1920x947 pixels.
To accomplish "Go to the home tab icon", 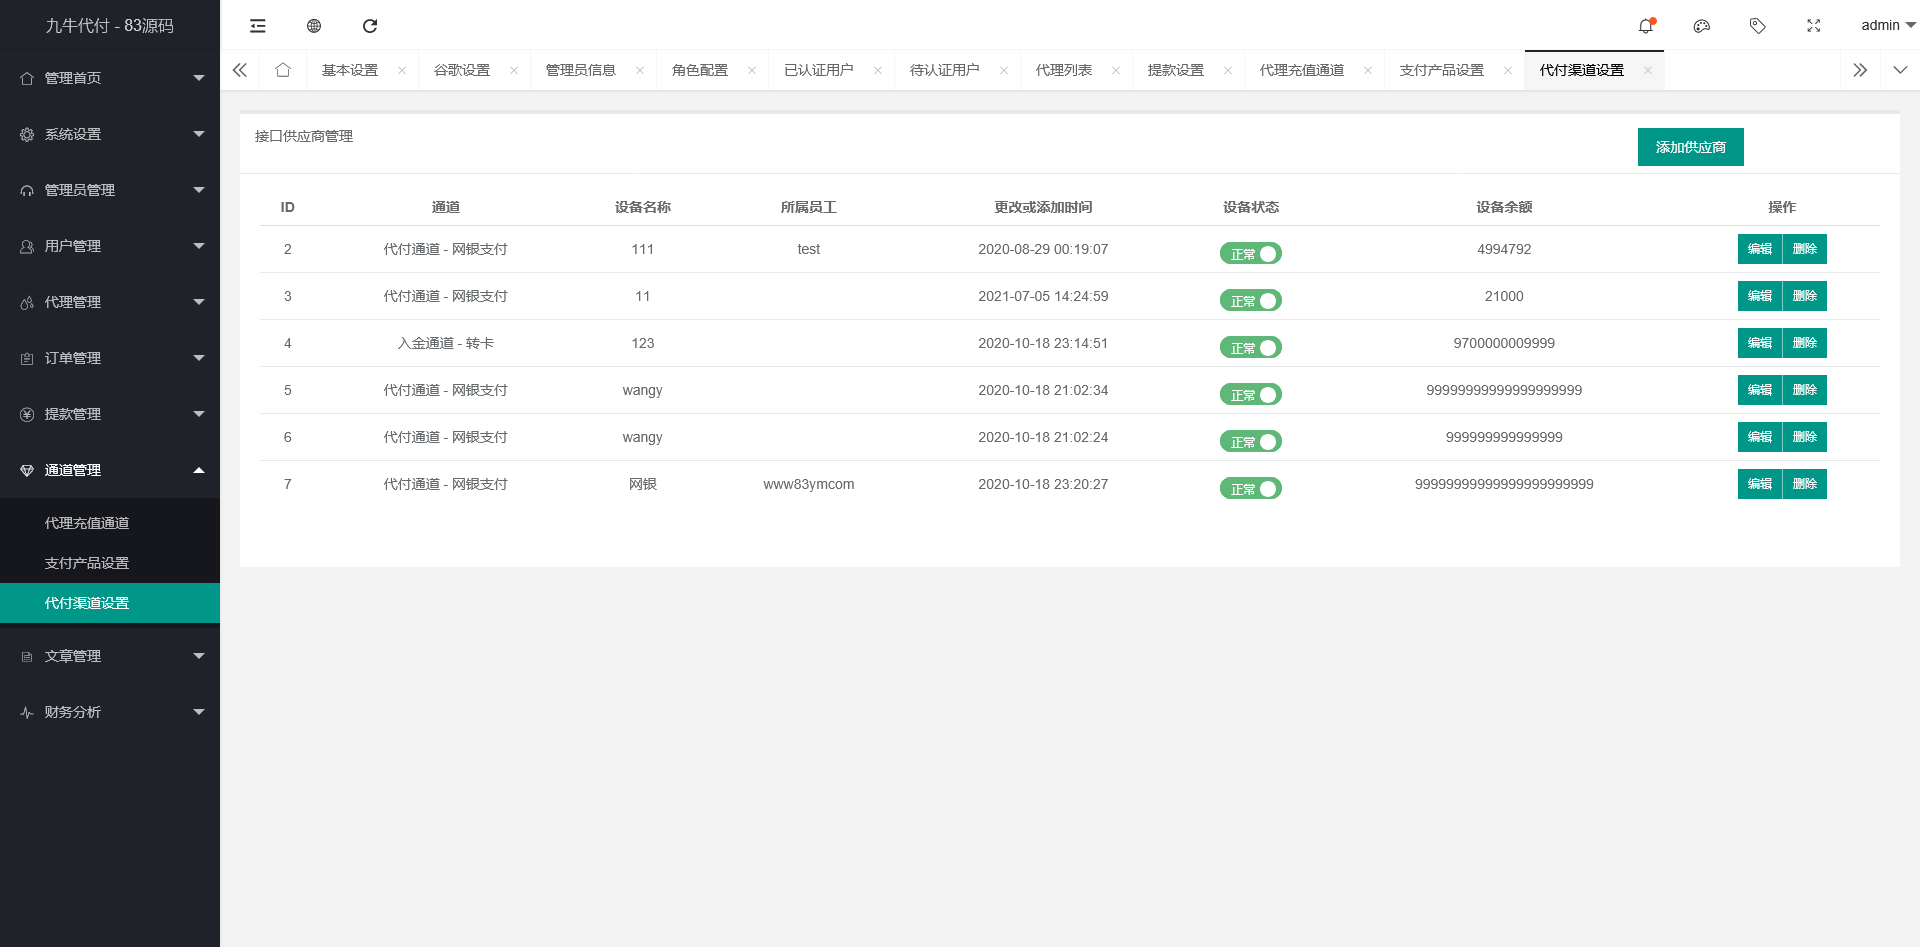I will 283,70.
